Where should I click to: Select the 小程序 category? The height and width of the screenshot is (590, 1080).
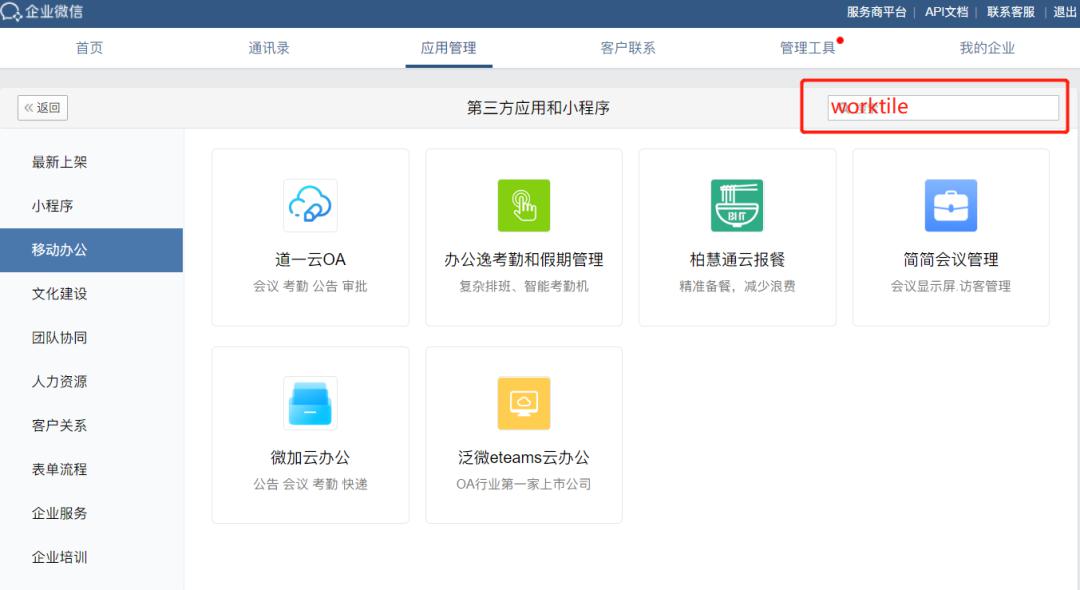[x=52, y=206]
